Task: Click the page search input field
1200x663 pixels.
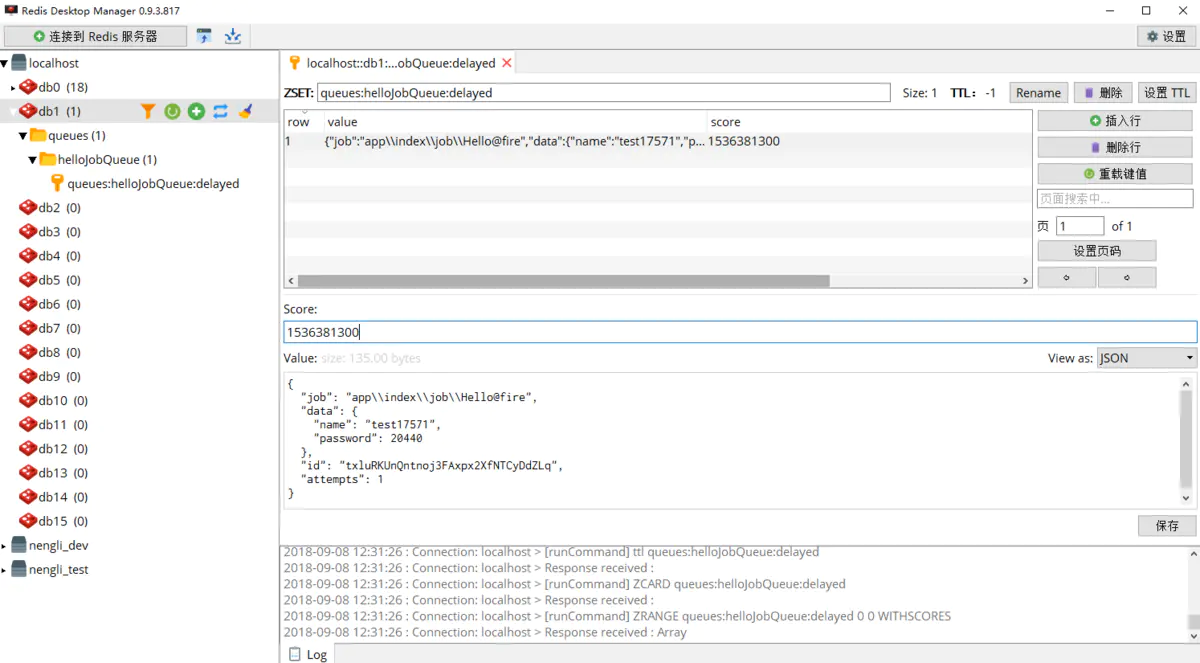Action: (x=1115, y=199)
